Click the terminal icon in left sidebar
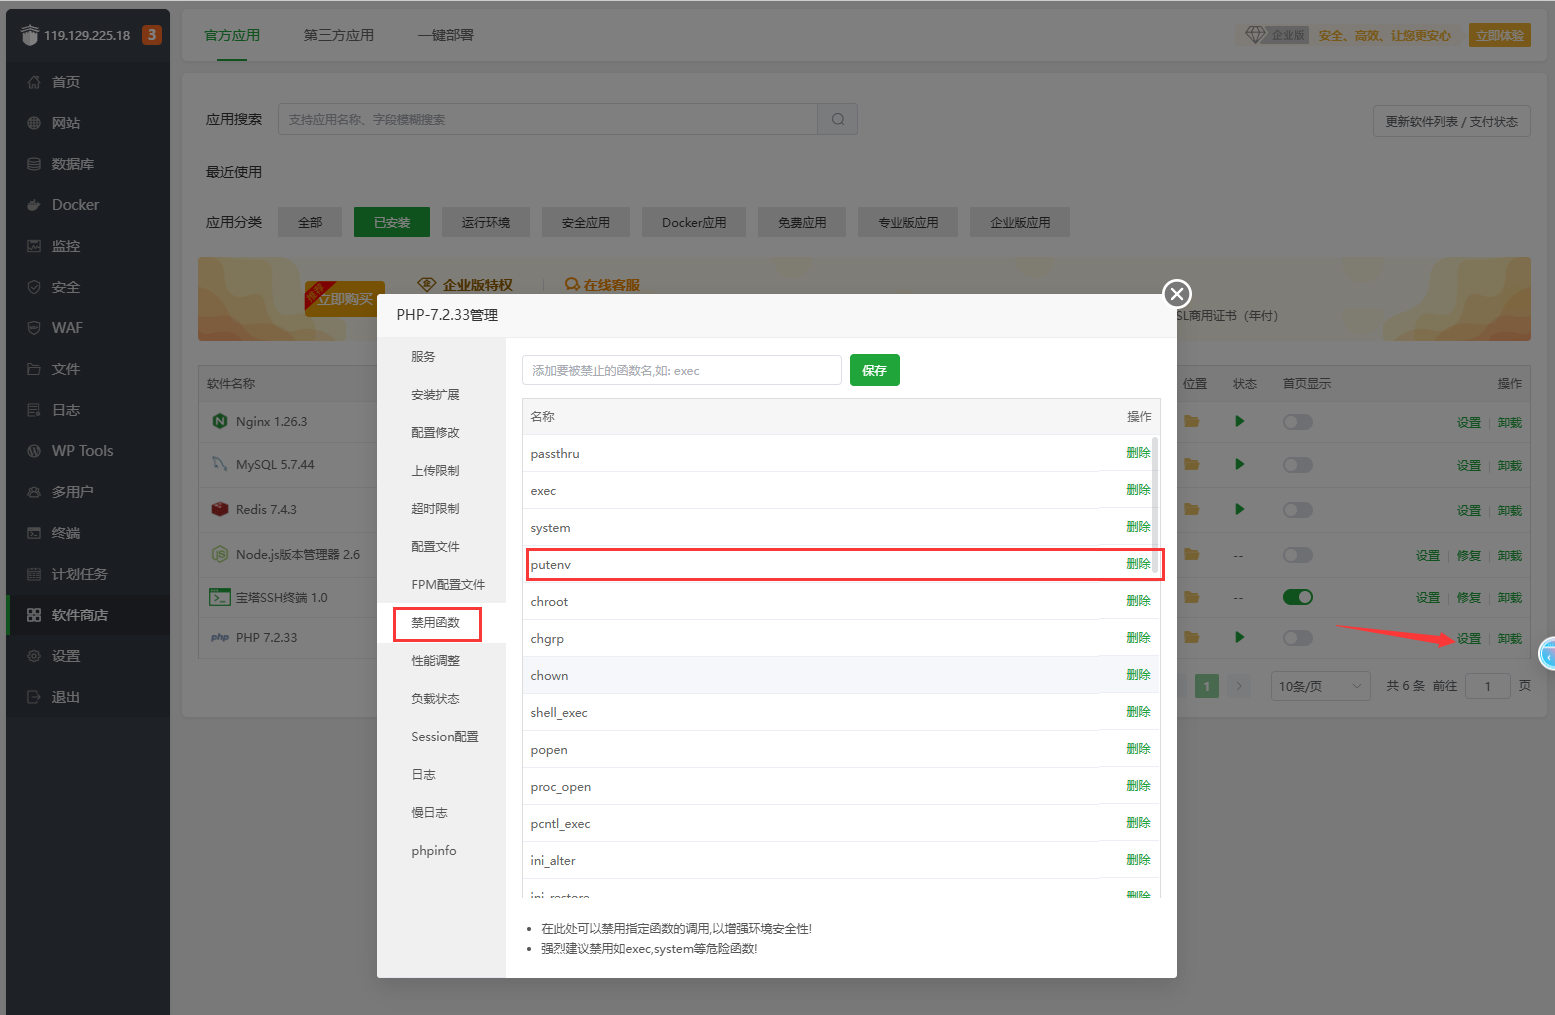The width and height of the screenshot is (1555, 1015). [x=34, y=533]
